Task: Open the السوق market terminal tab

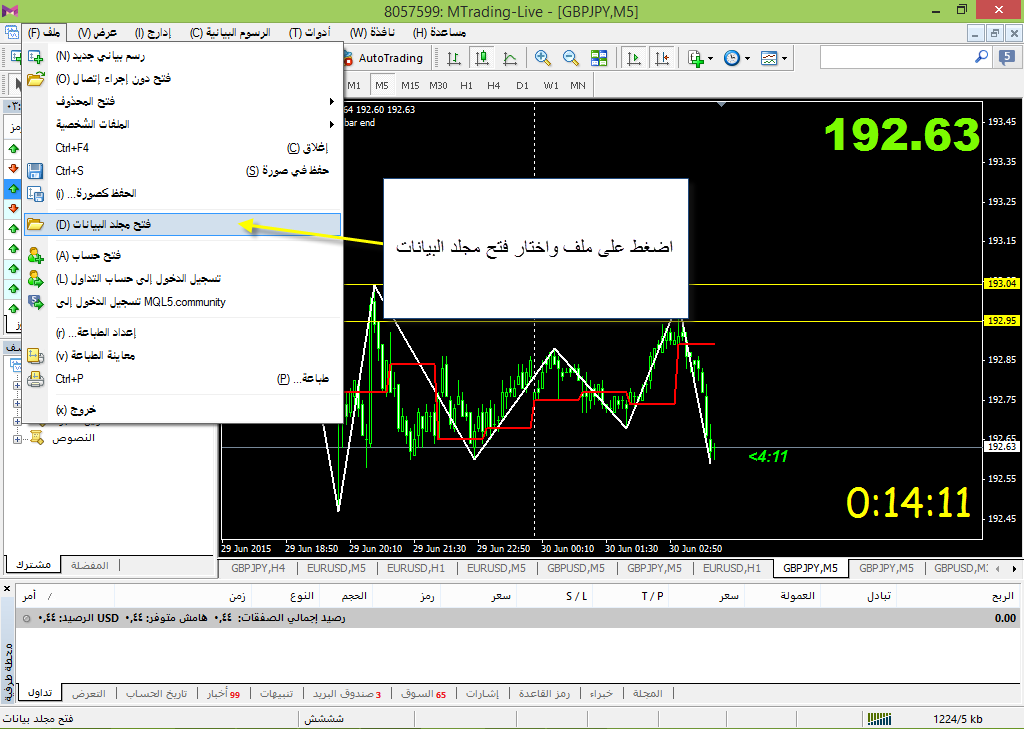Action: (424, 694)
